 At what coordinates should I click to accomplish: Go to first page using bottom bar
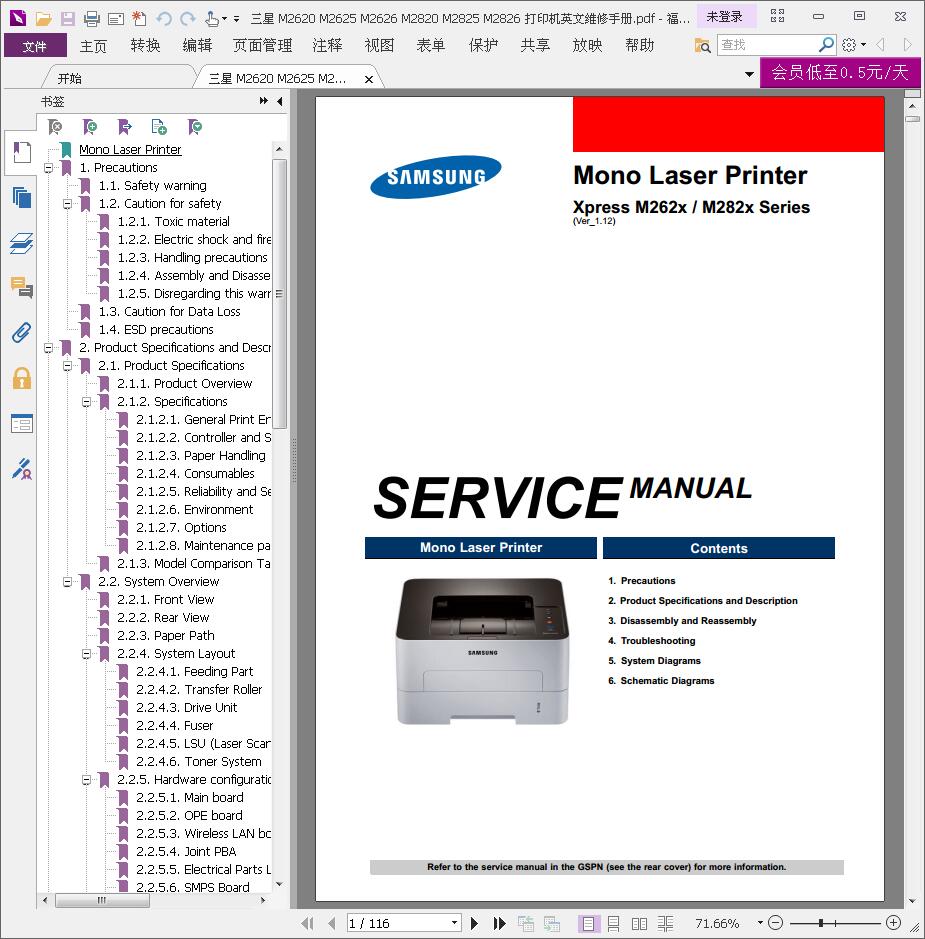[x=307, y=923]
